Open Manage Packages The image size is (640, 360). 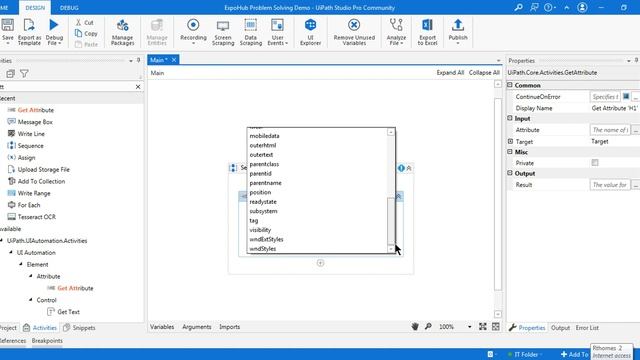coord(122,32)
